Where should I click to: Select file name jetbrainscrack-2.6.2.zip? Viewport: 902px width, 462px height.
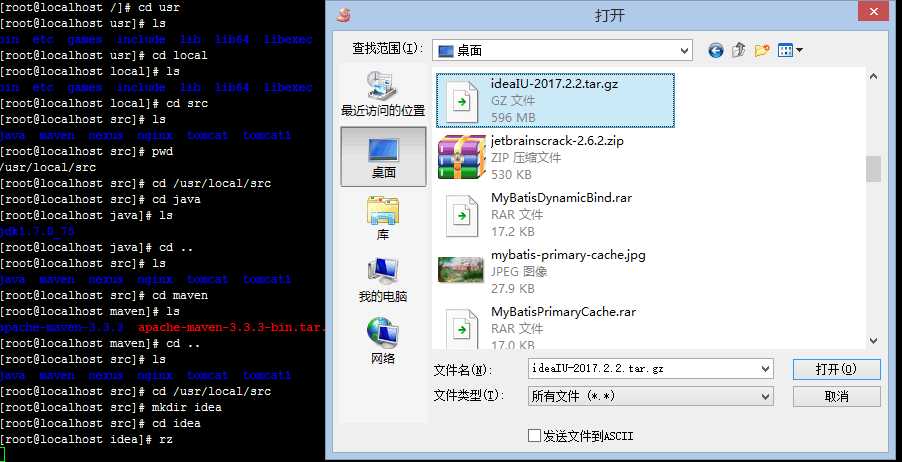click(x=557, y=140)
